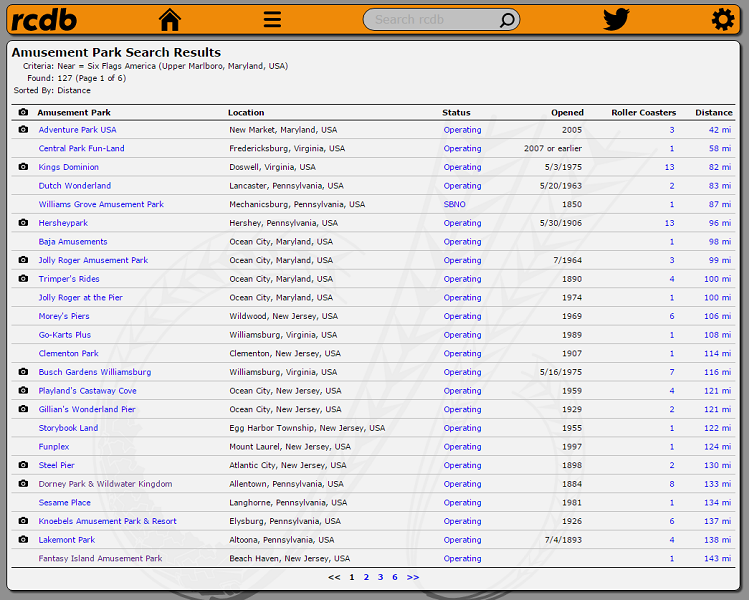The height and width of the screenshot is (600, 749).
Task: Click 143 mi distance for Fantasy Island
Action: (717, 558)
